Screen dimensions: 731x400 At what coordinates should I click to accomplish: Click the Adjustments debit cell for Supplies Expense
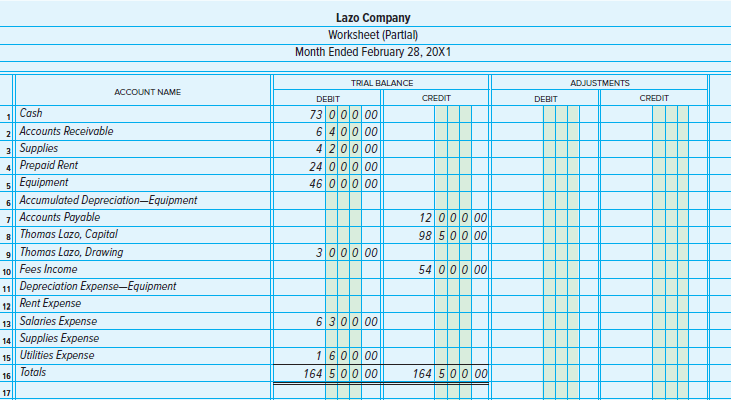tap(544, 338)
